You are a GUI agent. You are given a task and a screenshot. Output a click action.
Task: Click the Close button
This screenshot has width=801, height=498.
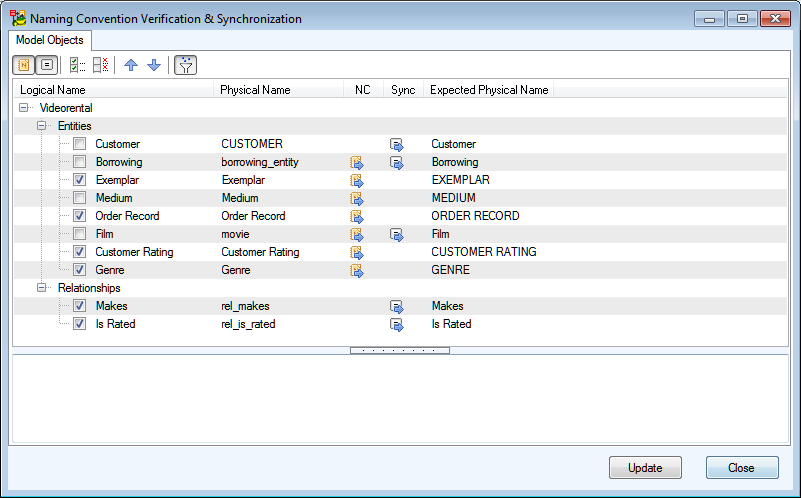(x=742, y=467)
